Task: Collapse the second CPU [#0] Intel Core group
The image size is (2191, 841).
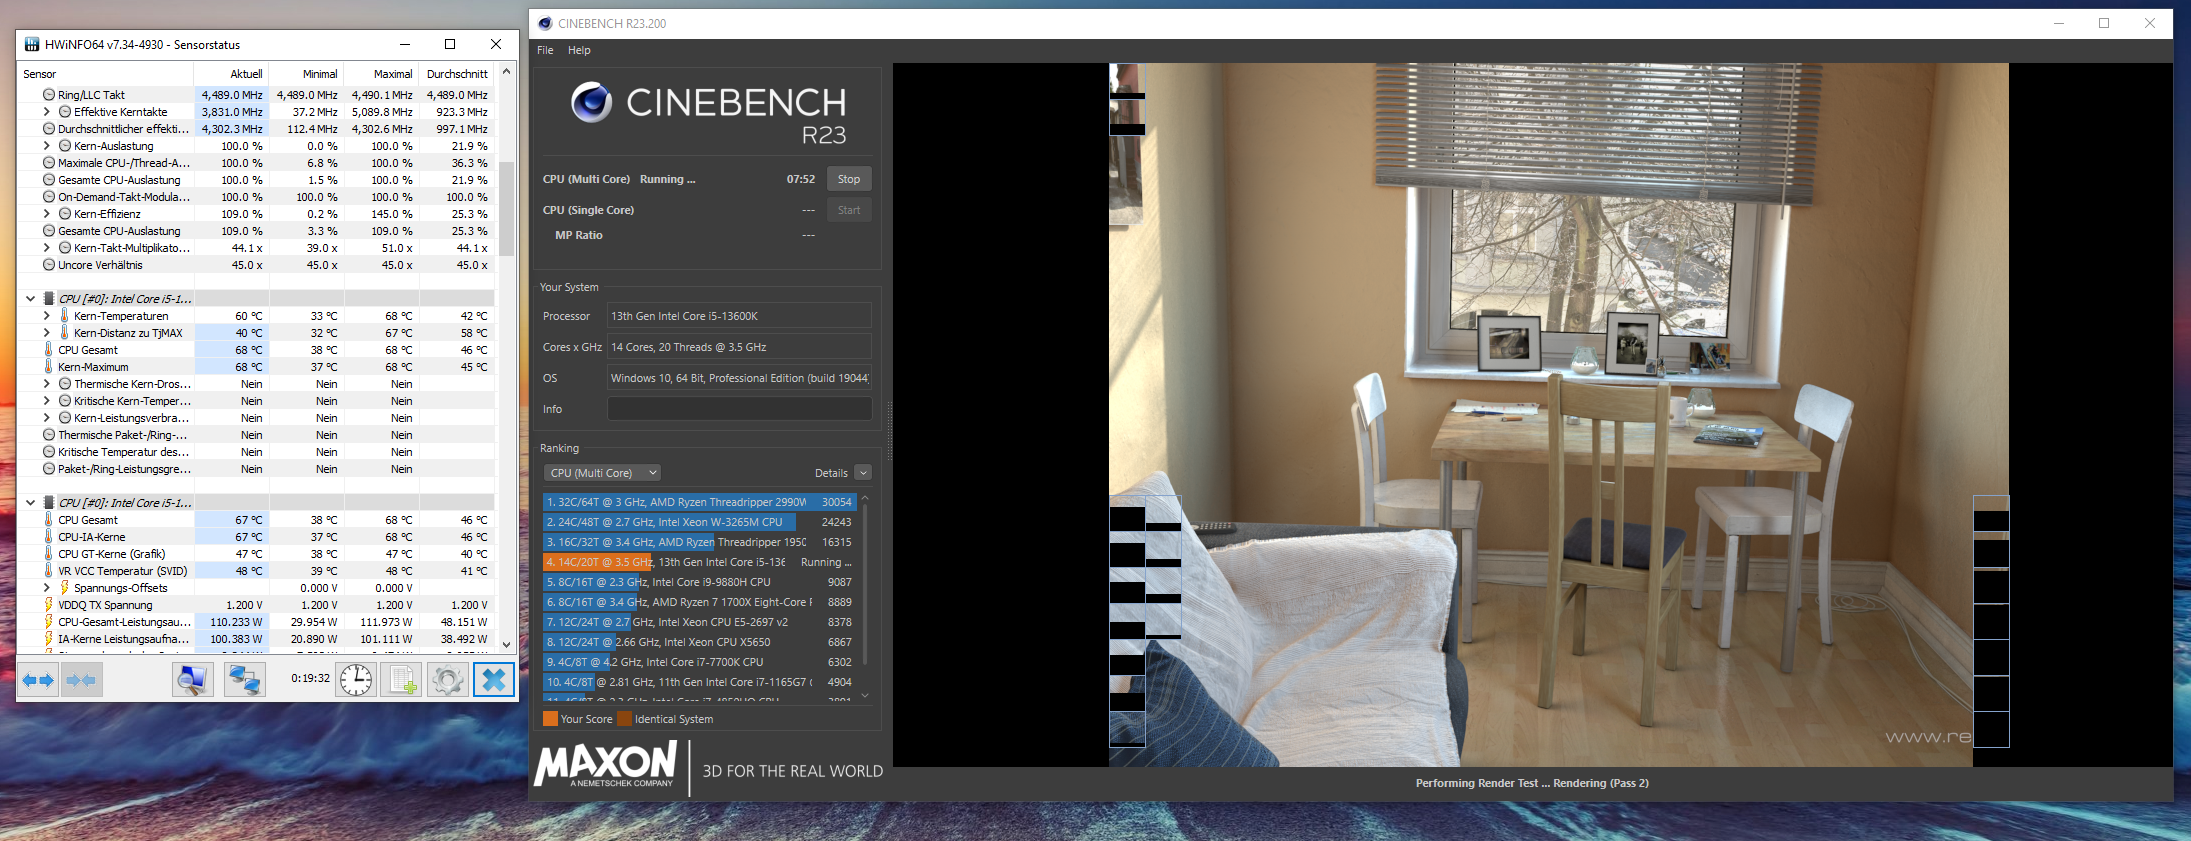Action: tap(30, 503)
